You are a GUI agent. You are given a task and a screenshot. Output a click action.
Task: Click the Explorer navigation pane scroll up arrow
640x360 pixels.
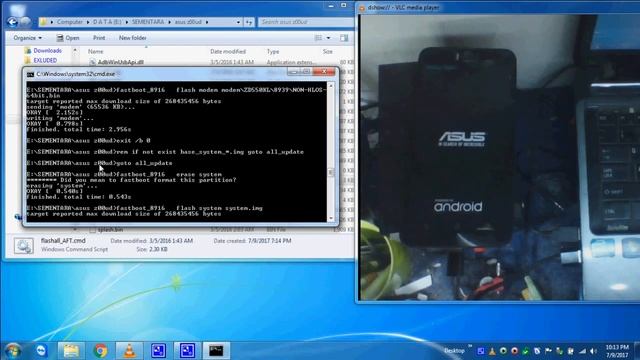75,50
